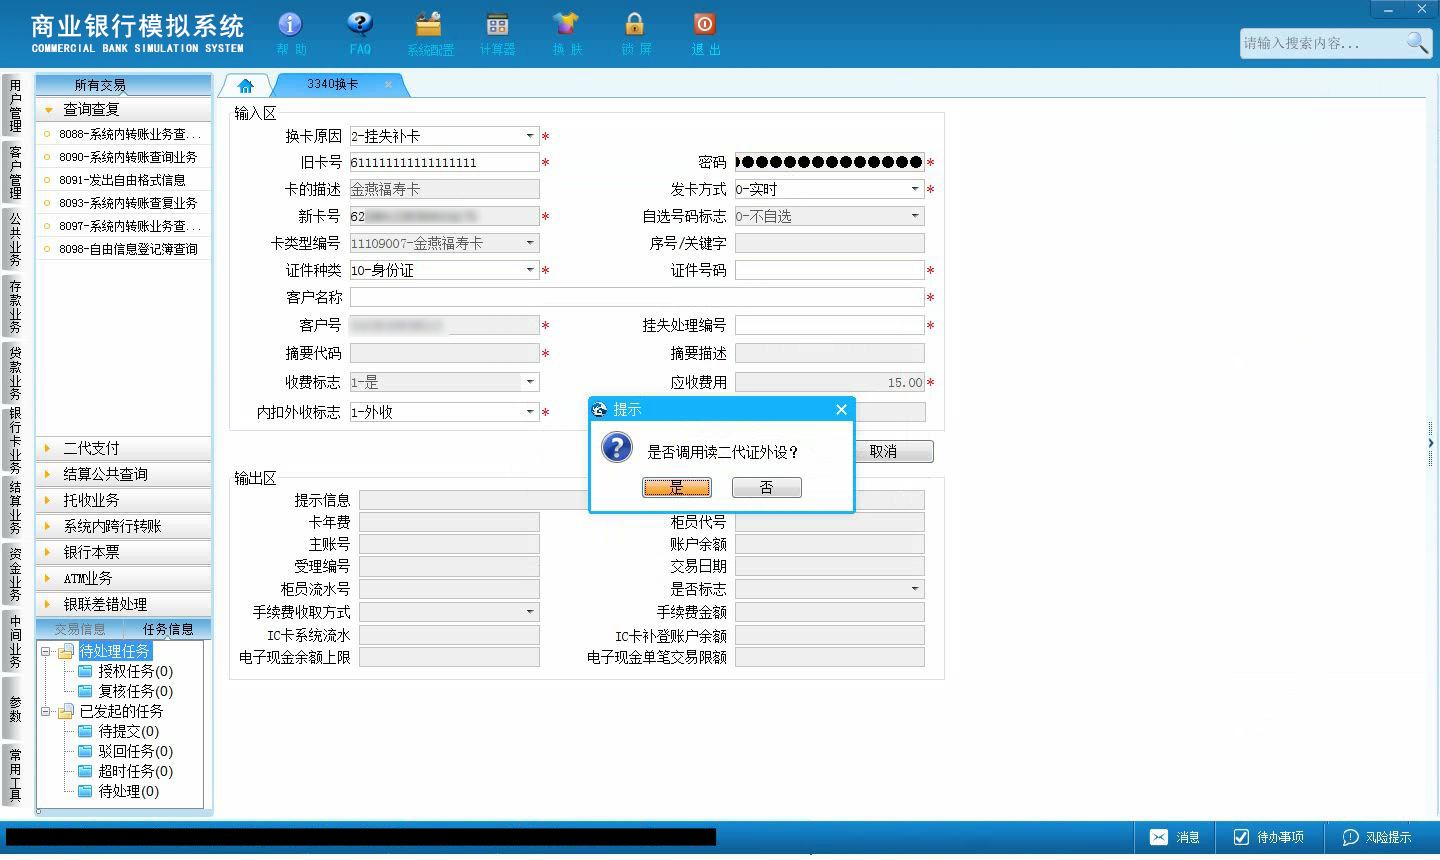Click the search magnifier icon

point(1417,42)
